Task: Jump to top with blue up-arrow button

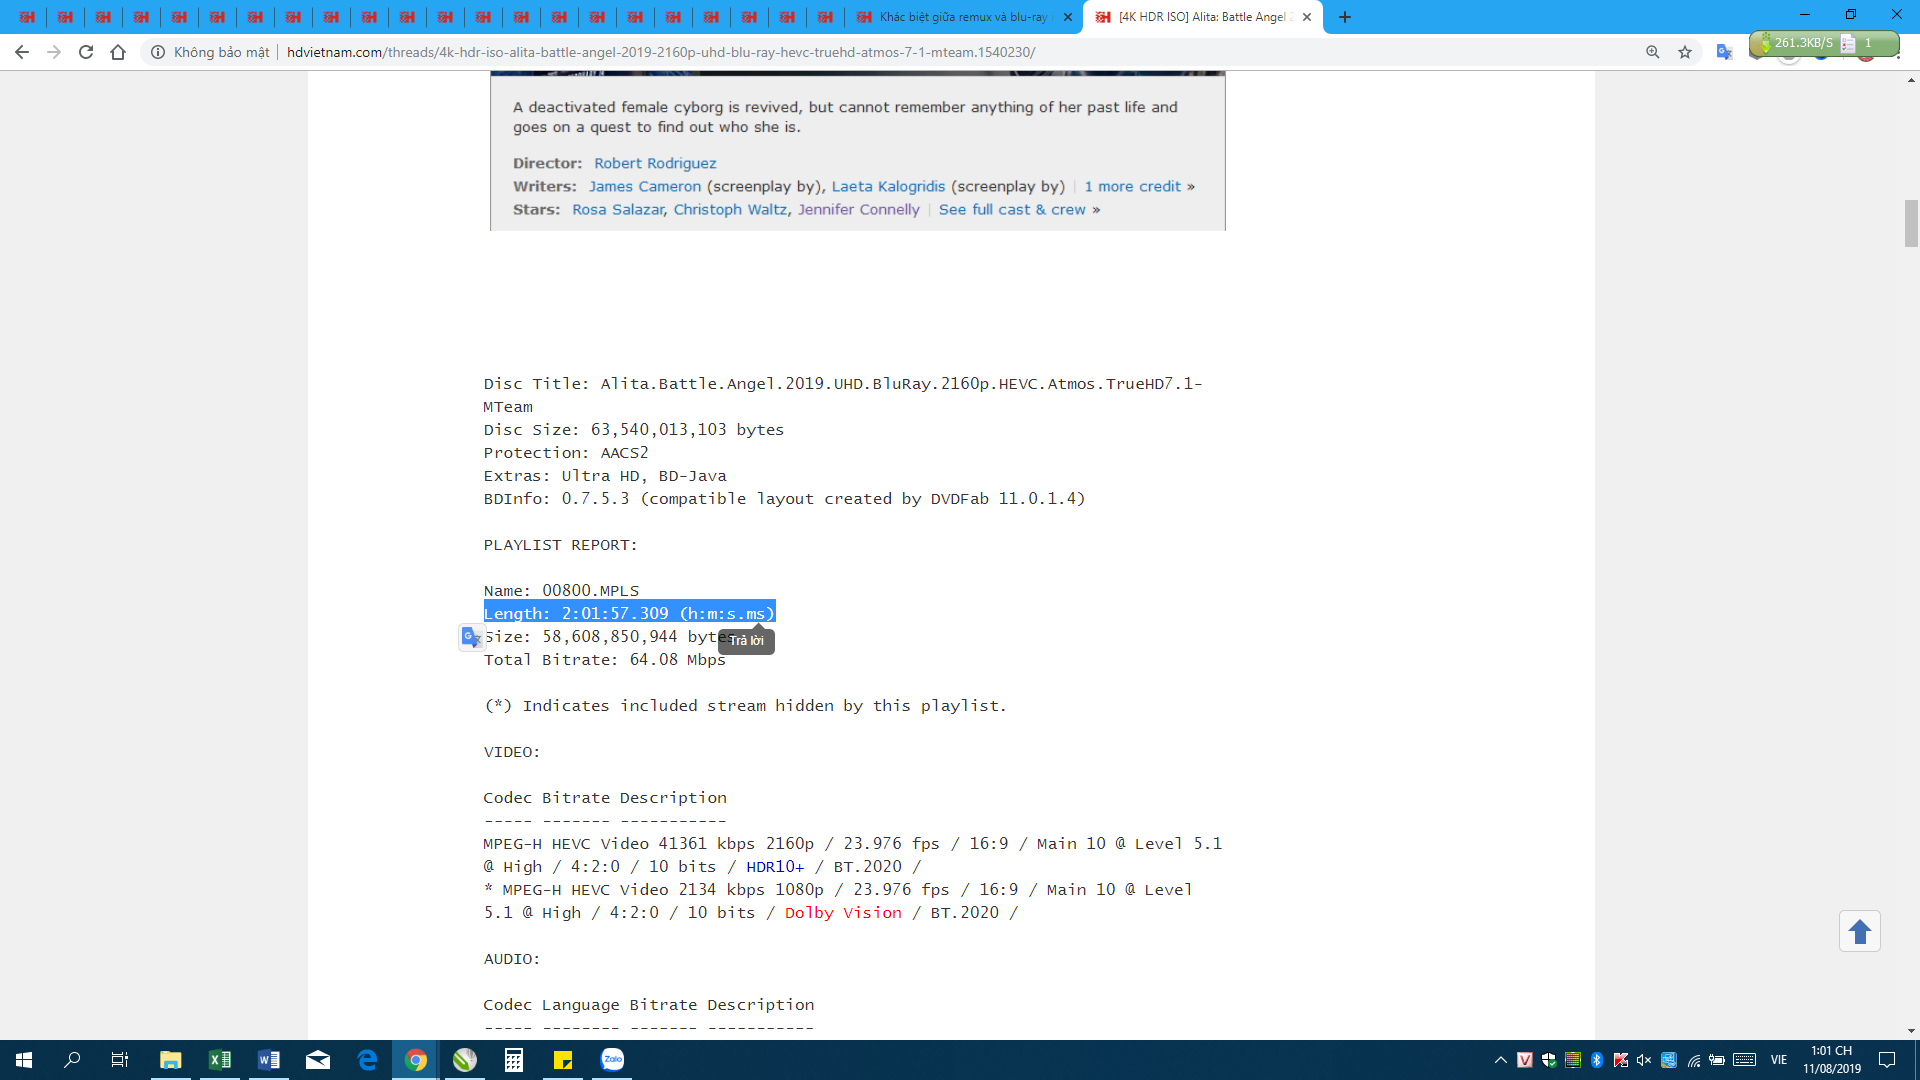Action: click(x=1860, y=932)
